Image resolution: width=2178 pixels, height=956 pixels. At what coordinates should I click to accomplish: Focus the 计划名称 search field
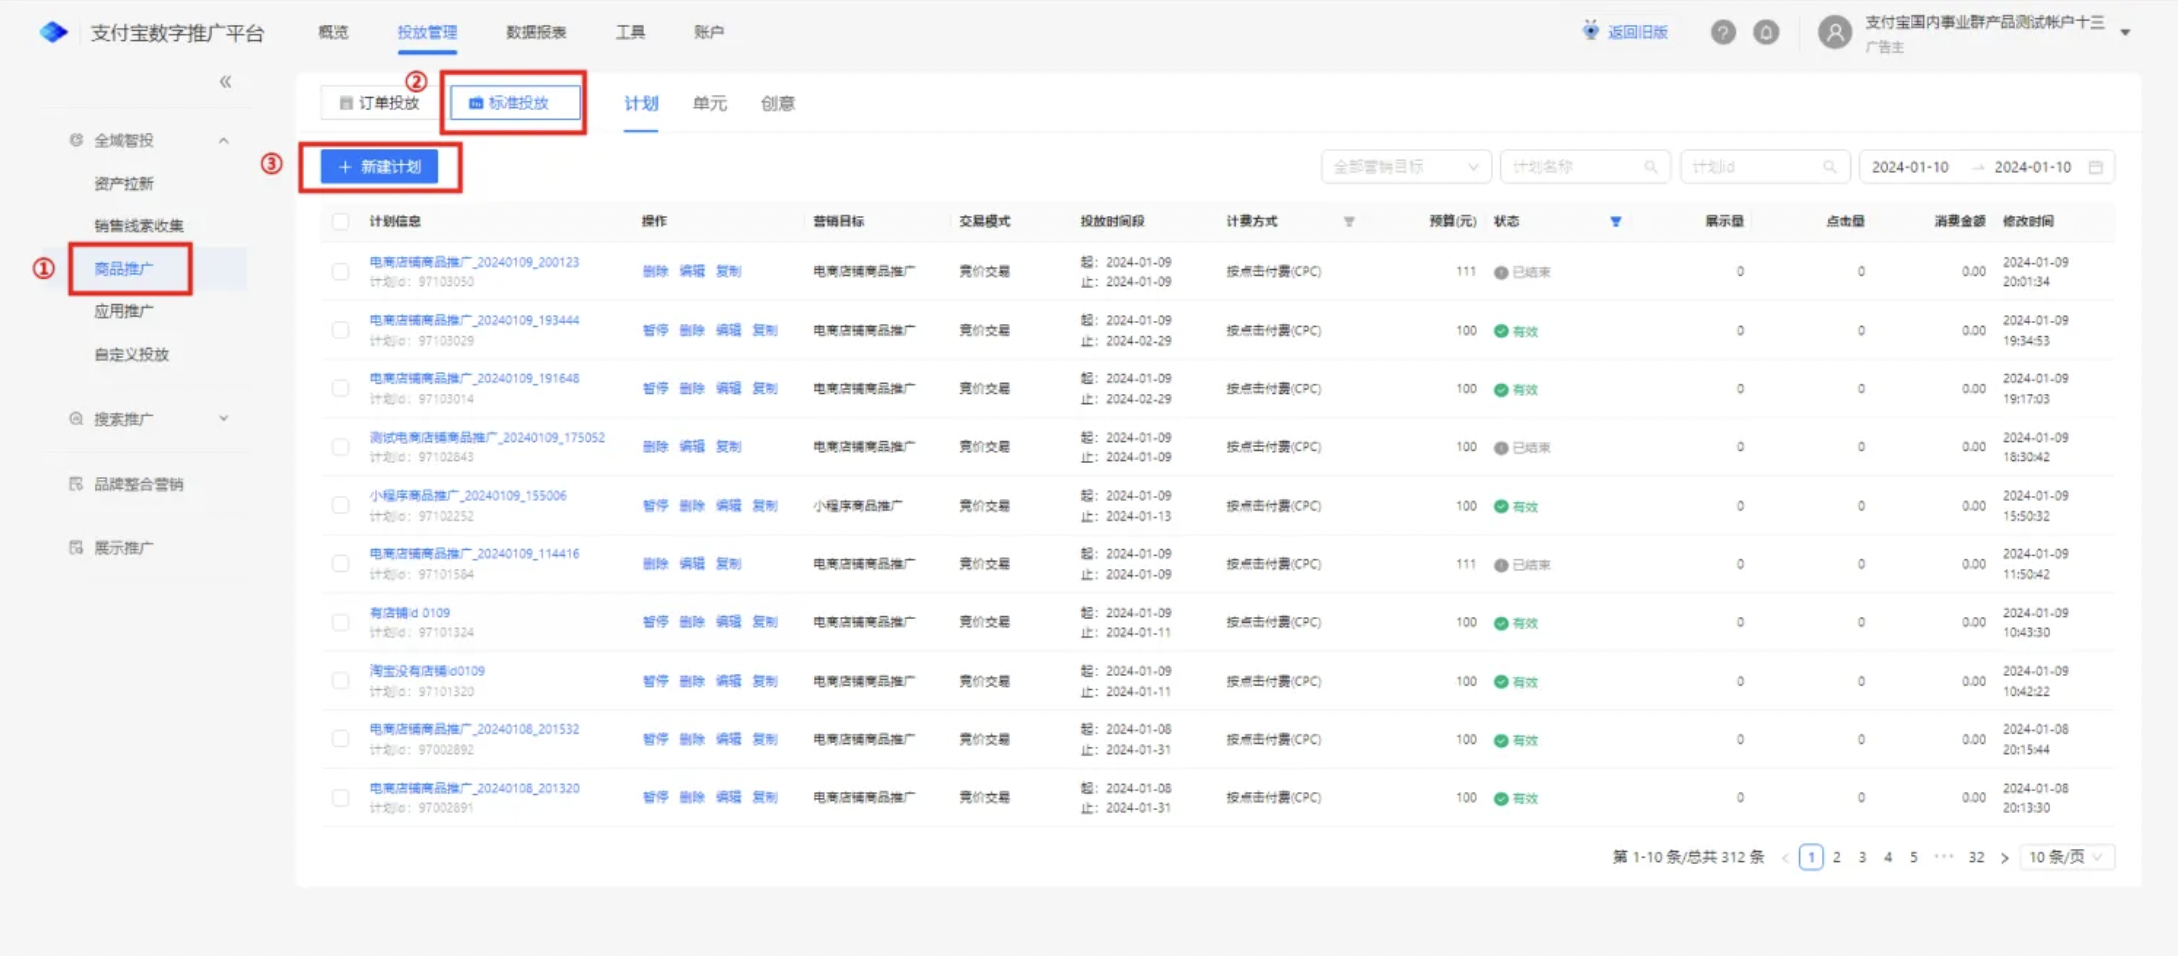coord(1584,167)
